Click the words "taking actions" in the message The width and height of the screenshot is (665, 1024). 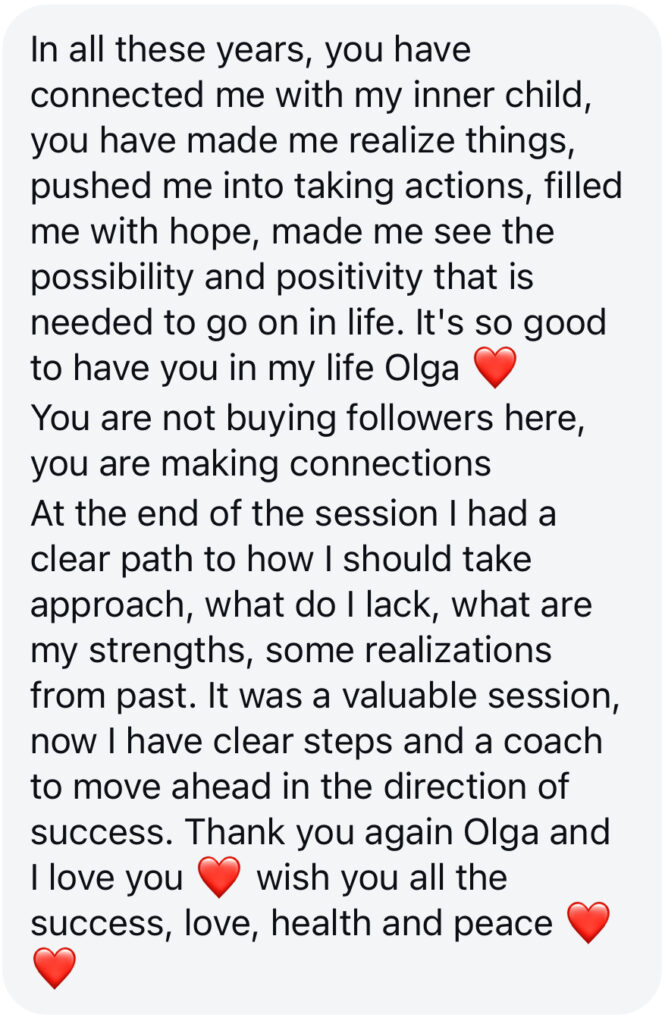(x=408, y=186)
